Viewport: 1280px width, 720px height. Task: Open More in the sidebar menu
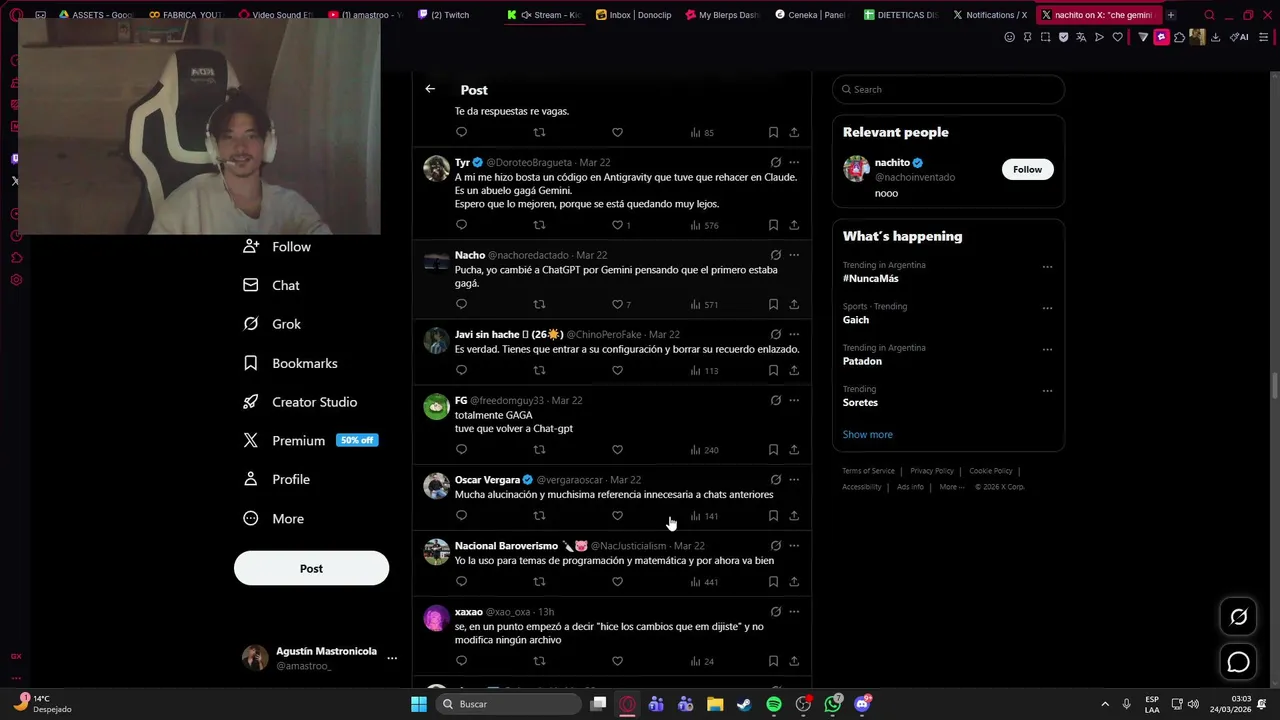coord(274,519)
